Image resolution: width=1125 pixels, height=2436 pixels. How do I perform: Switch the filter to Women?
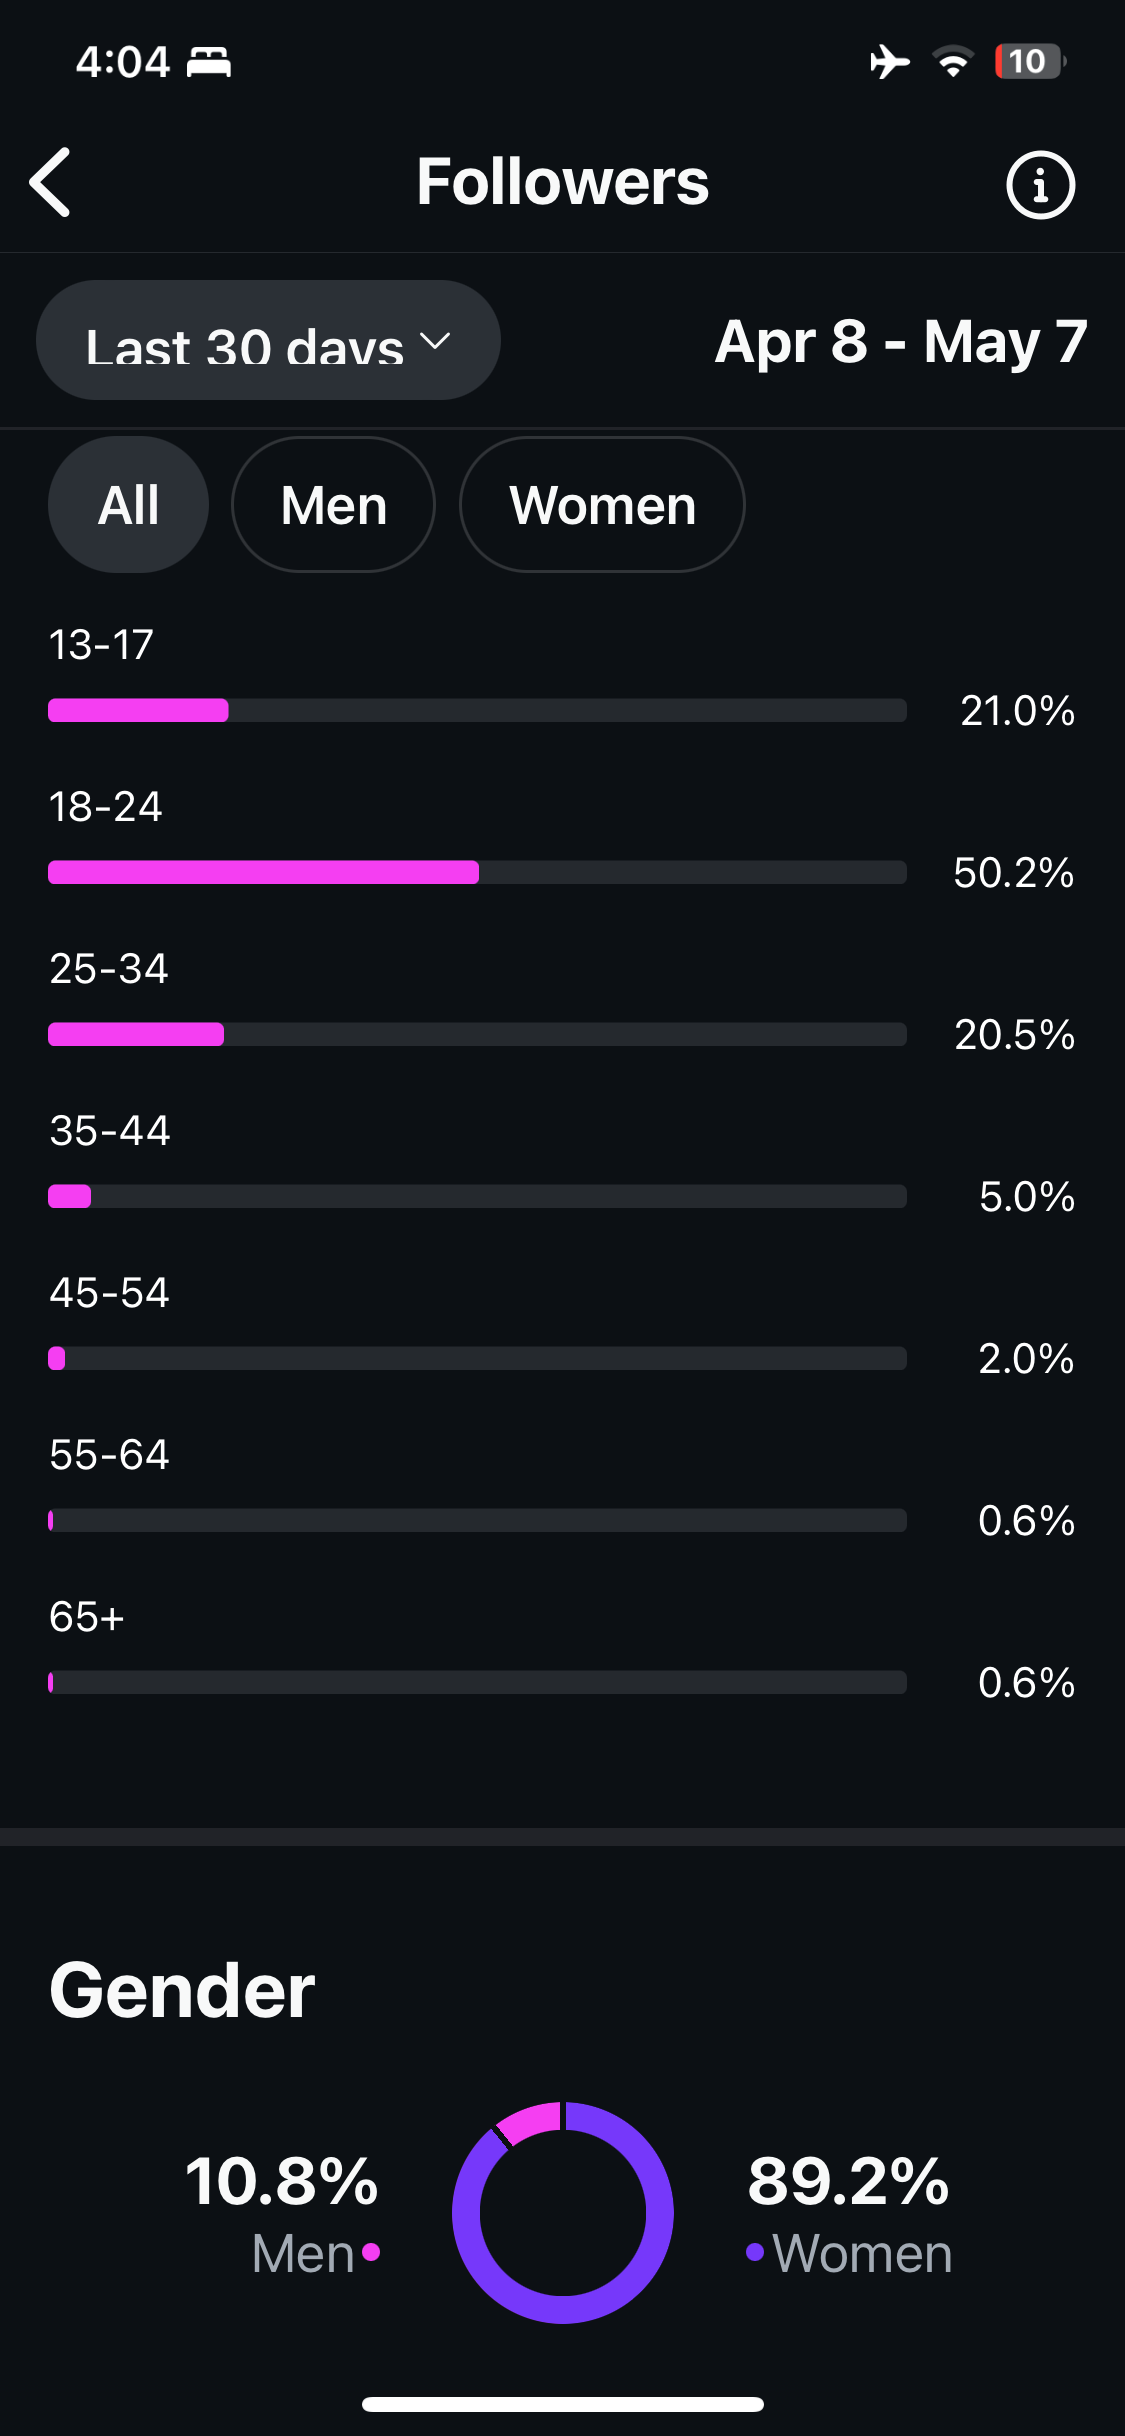(602, 505)
